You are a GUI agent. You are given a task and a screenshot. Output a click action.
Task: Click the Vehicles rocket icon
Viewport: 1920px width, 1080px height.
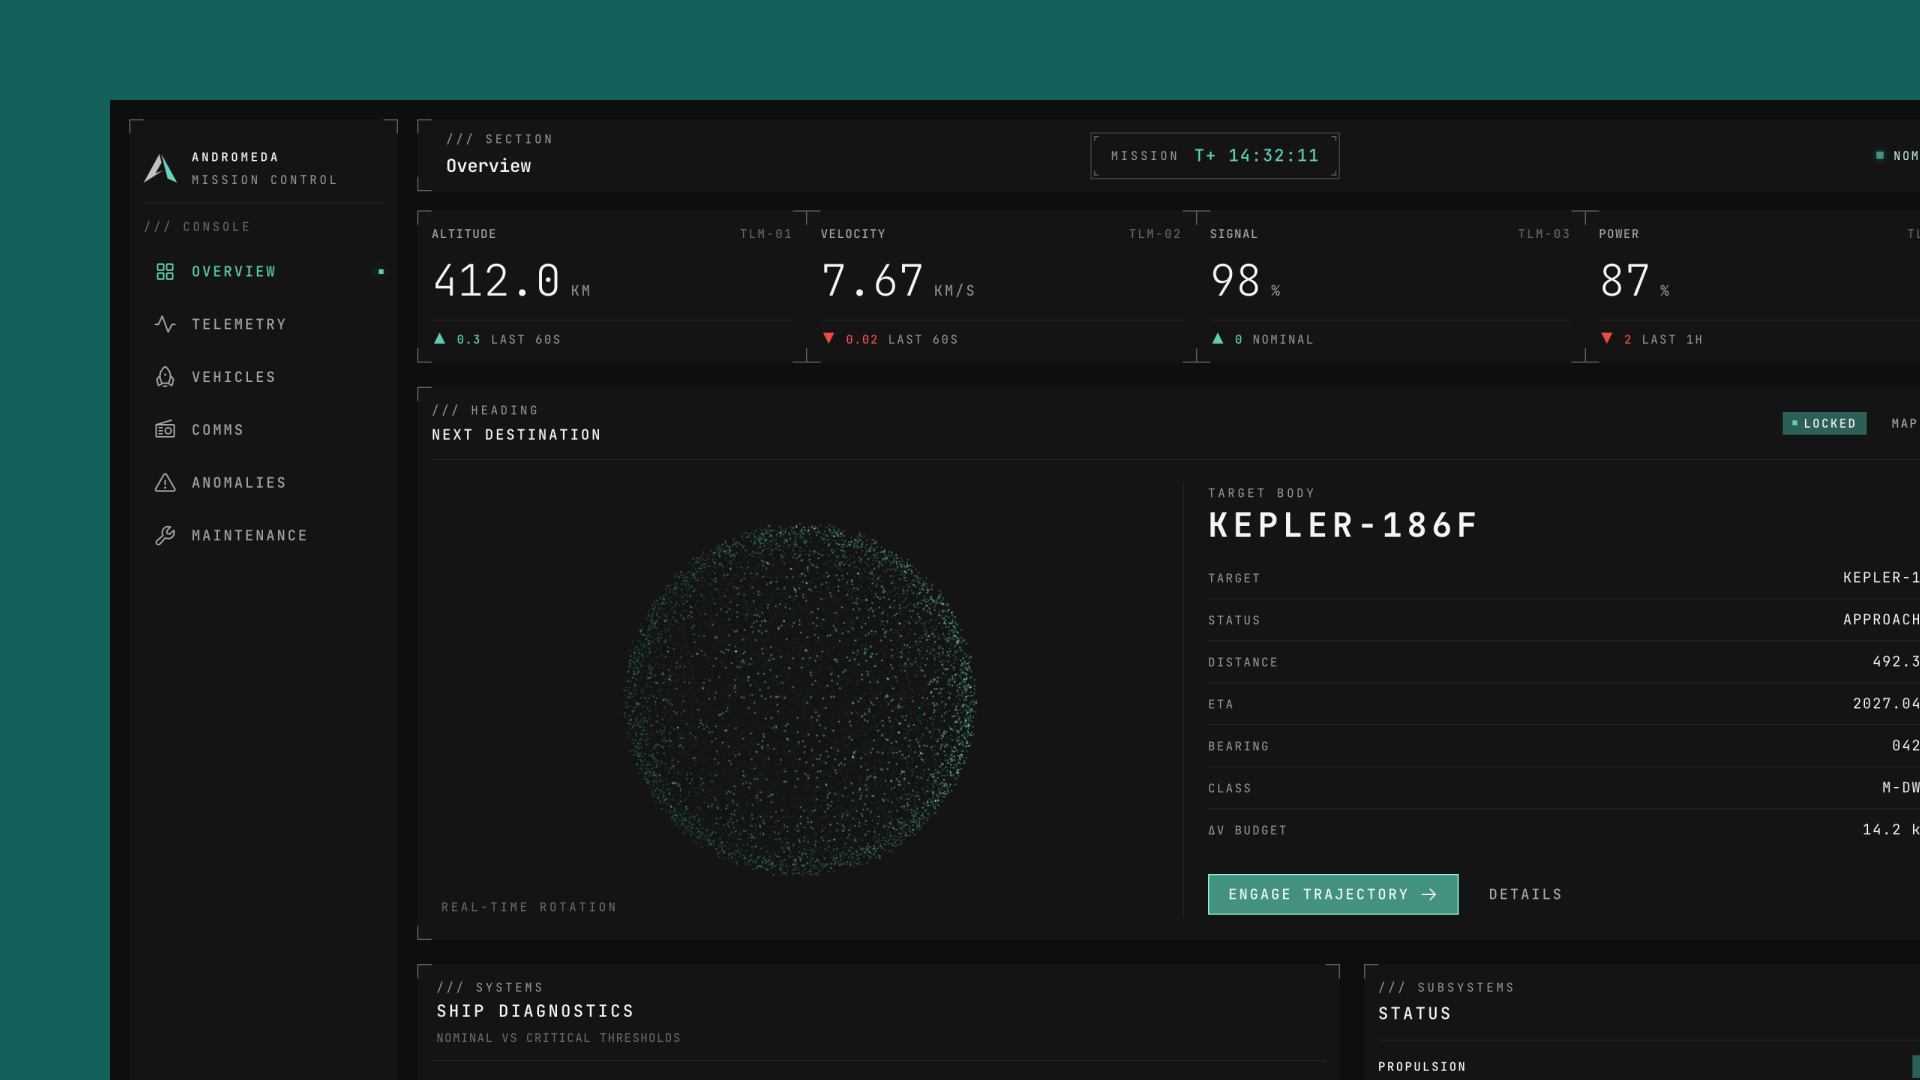165,377
